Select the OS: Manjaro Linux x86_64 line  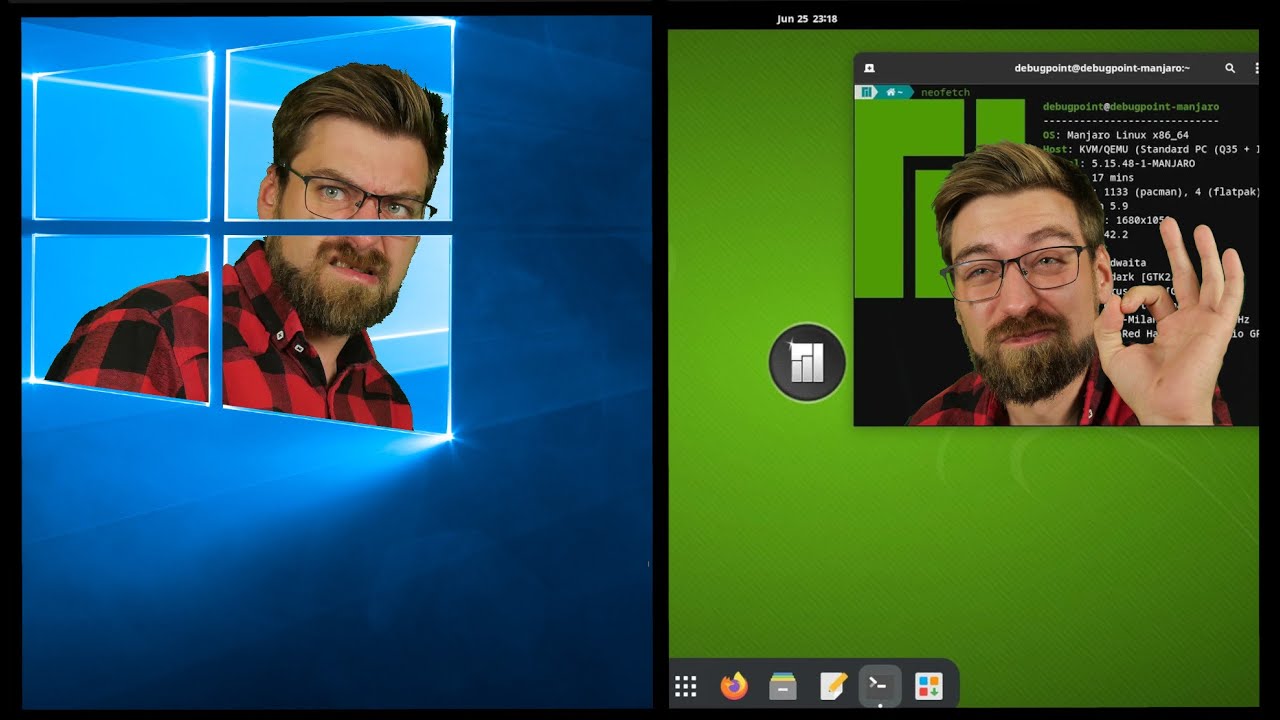[1116, 135]
